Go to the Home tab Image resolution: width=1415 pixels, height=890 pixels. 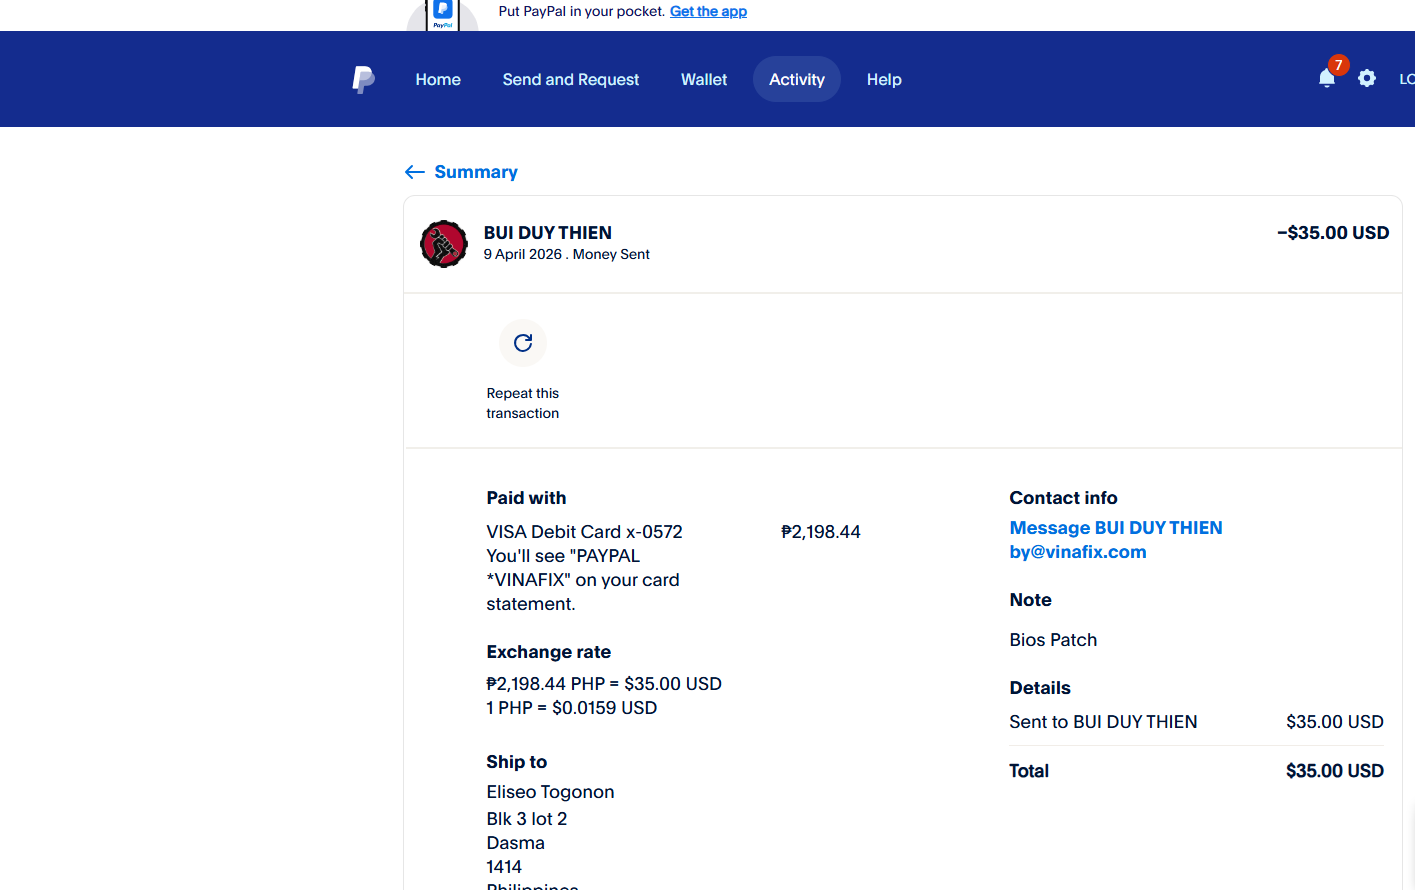point(438,79)
